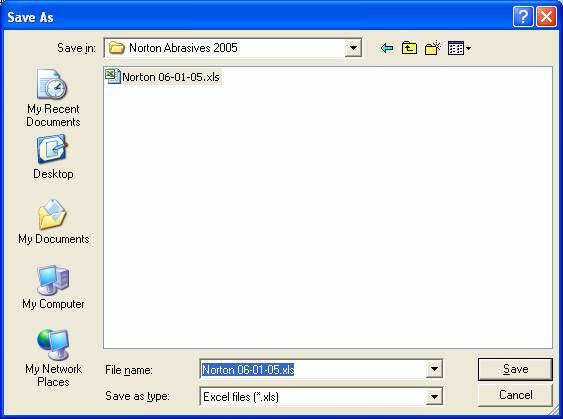The image size is (563, 419).
Task: Jump to Desktop location
Action: pos(53,157)
